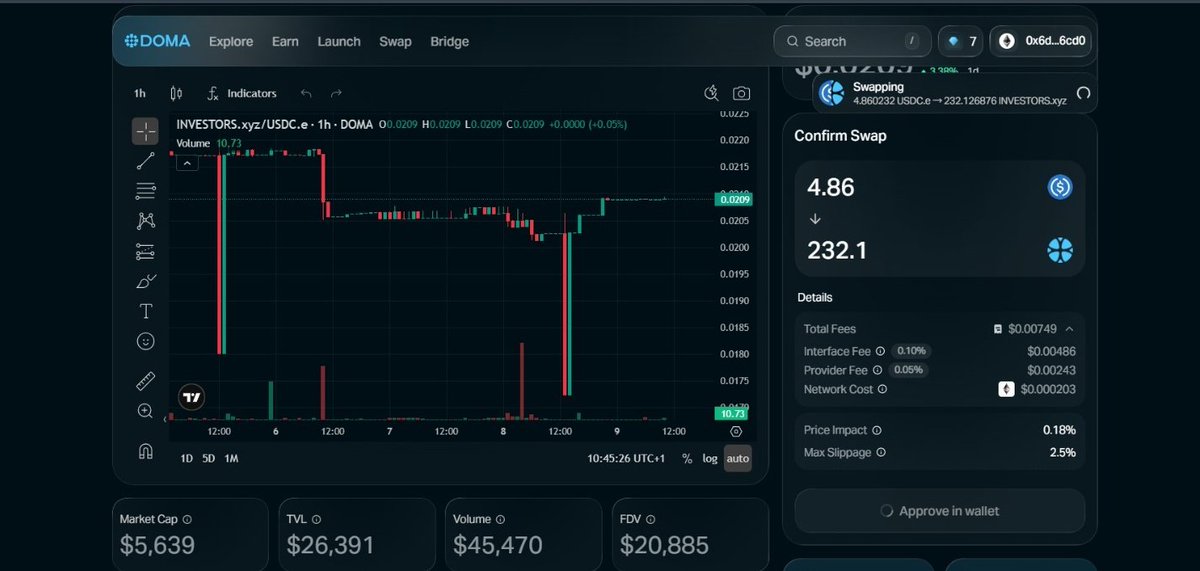Click the Volume 10.73 legend label
The width and height of the screenshot is (1200, 571).
(x=209, y=143)
